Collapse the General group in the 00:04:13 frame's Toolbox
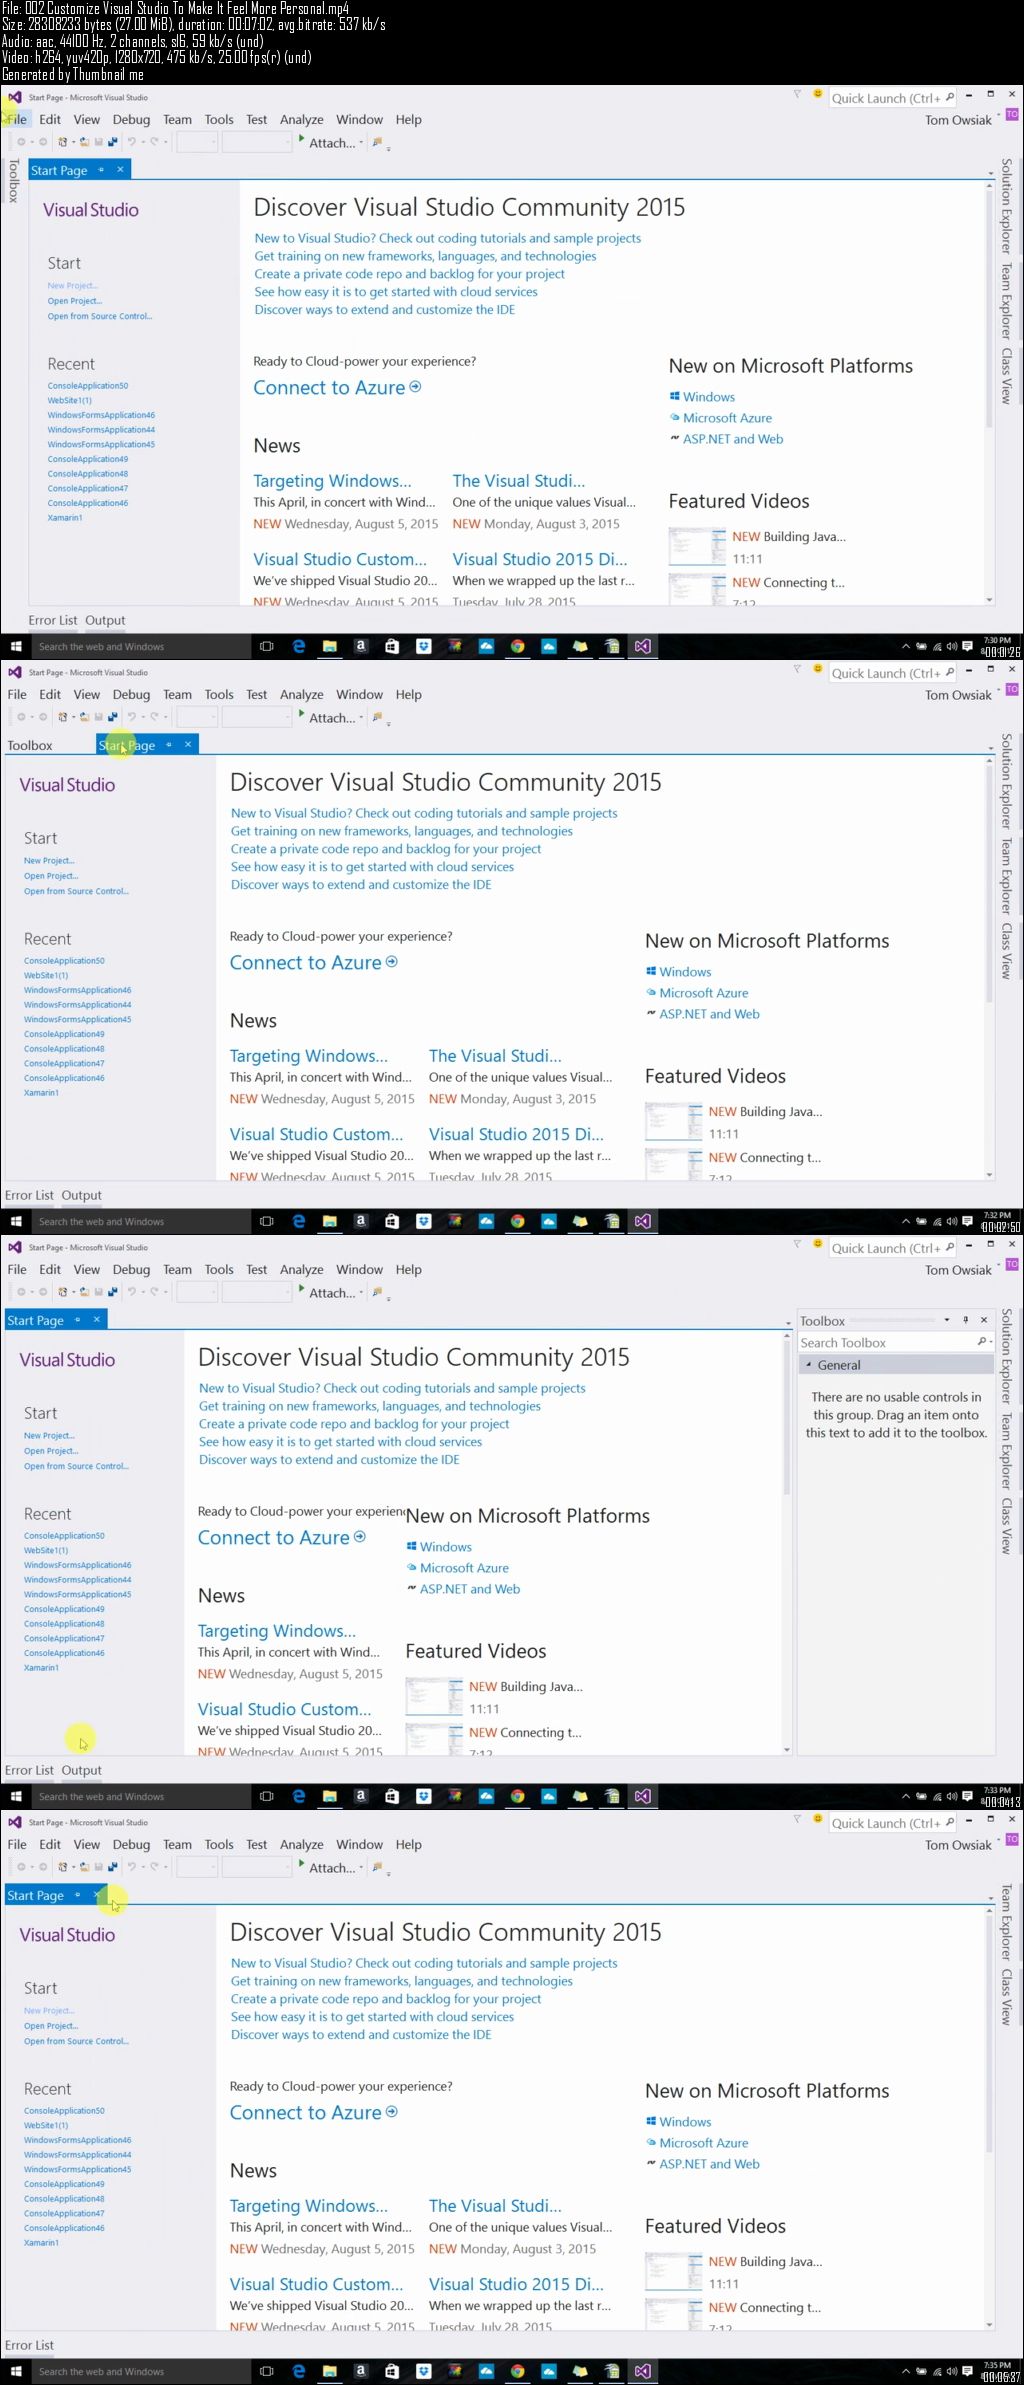 (x=809, y=1364)
